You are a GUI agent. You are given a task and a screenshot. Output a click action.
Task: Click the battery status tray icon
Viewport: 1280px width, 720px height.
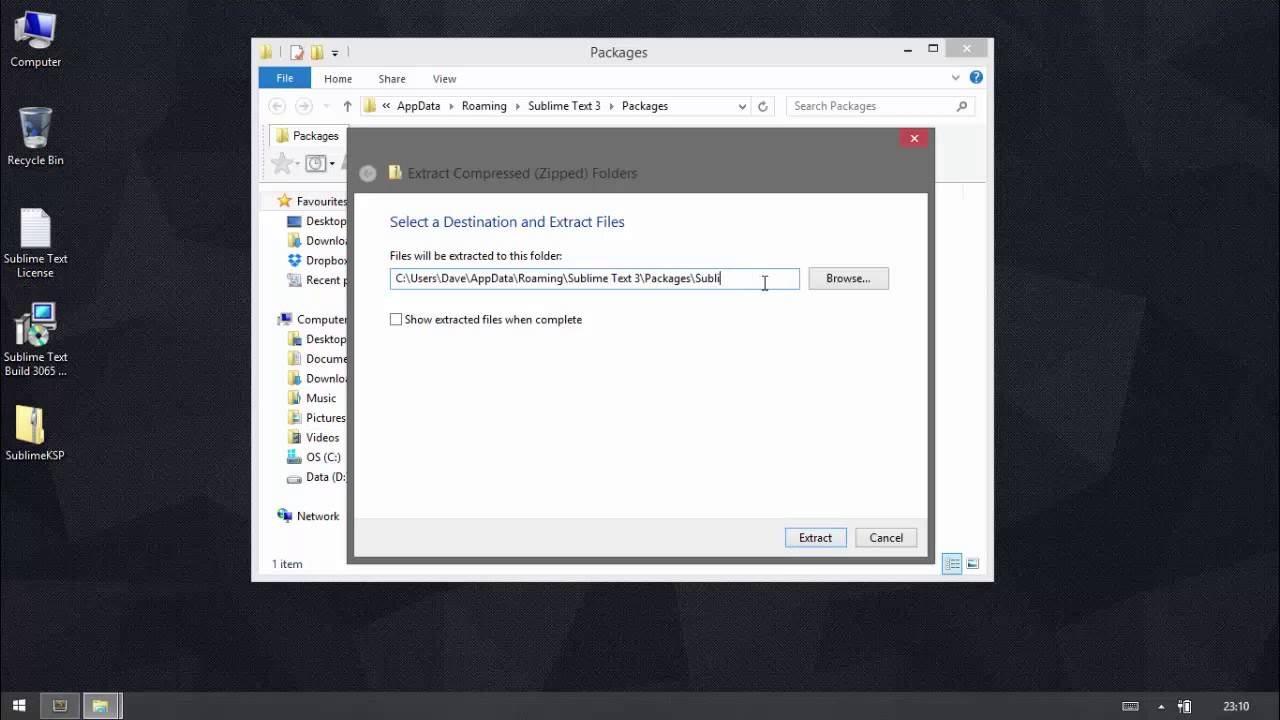1185,706
